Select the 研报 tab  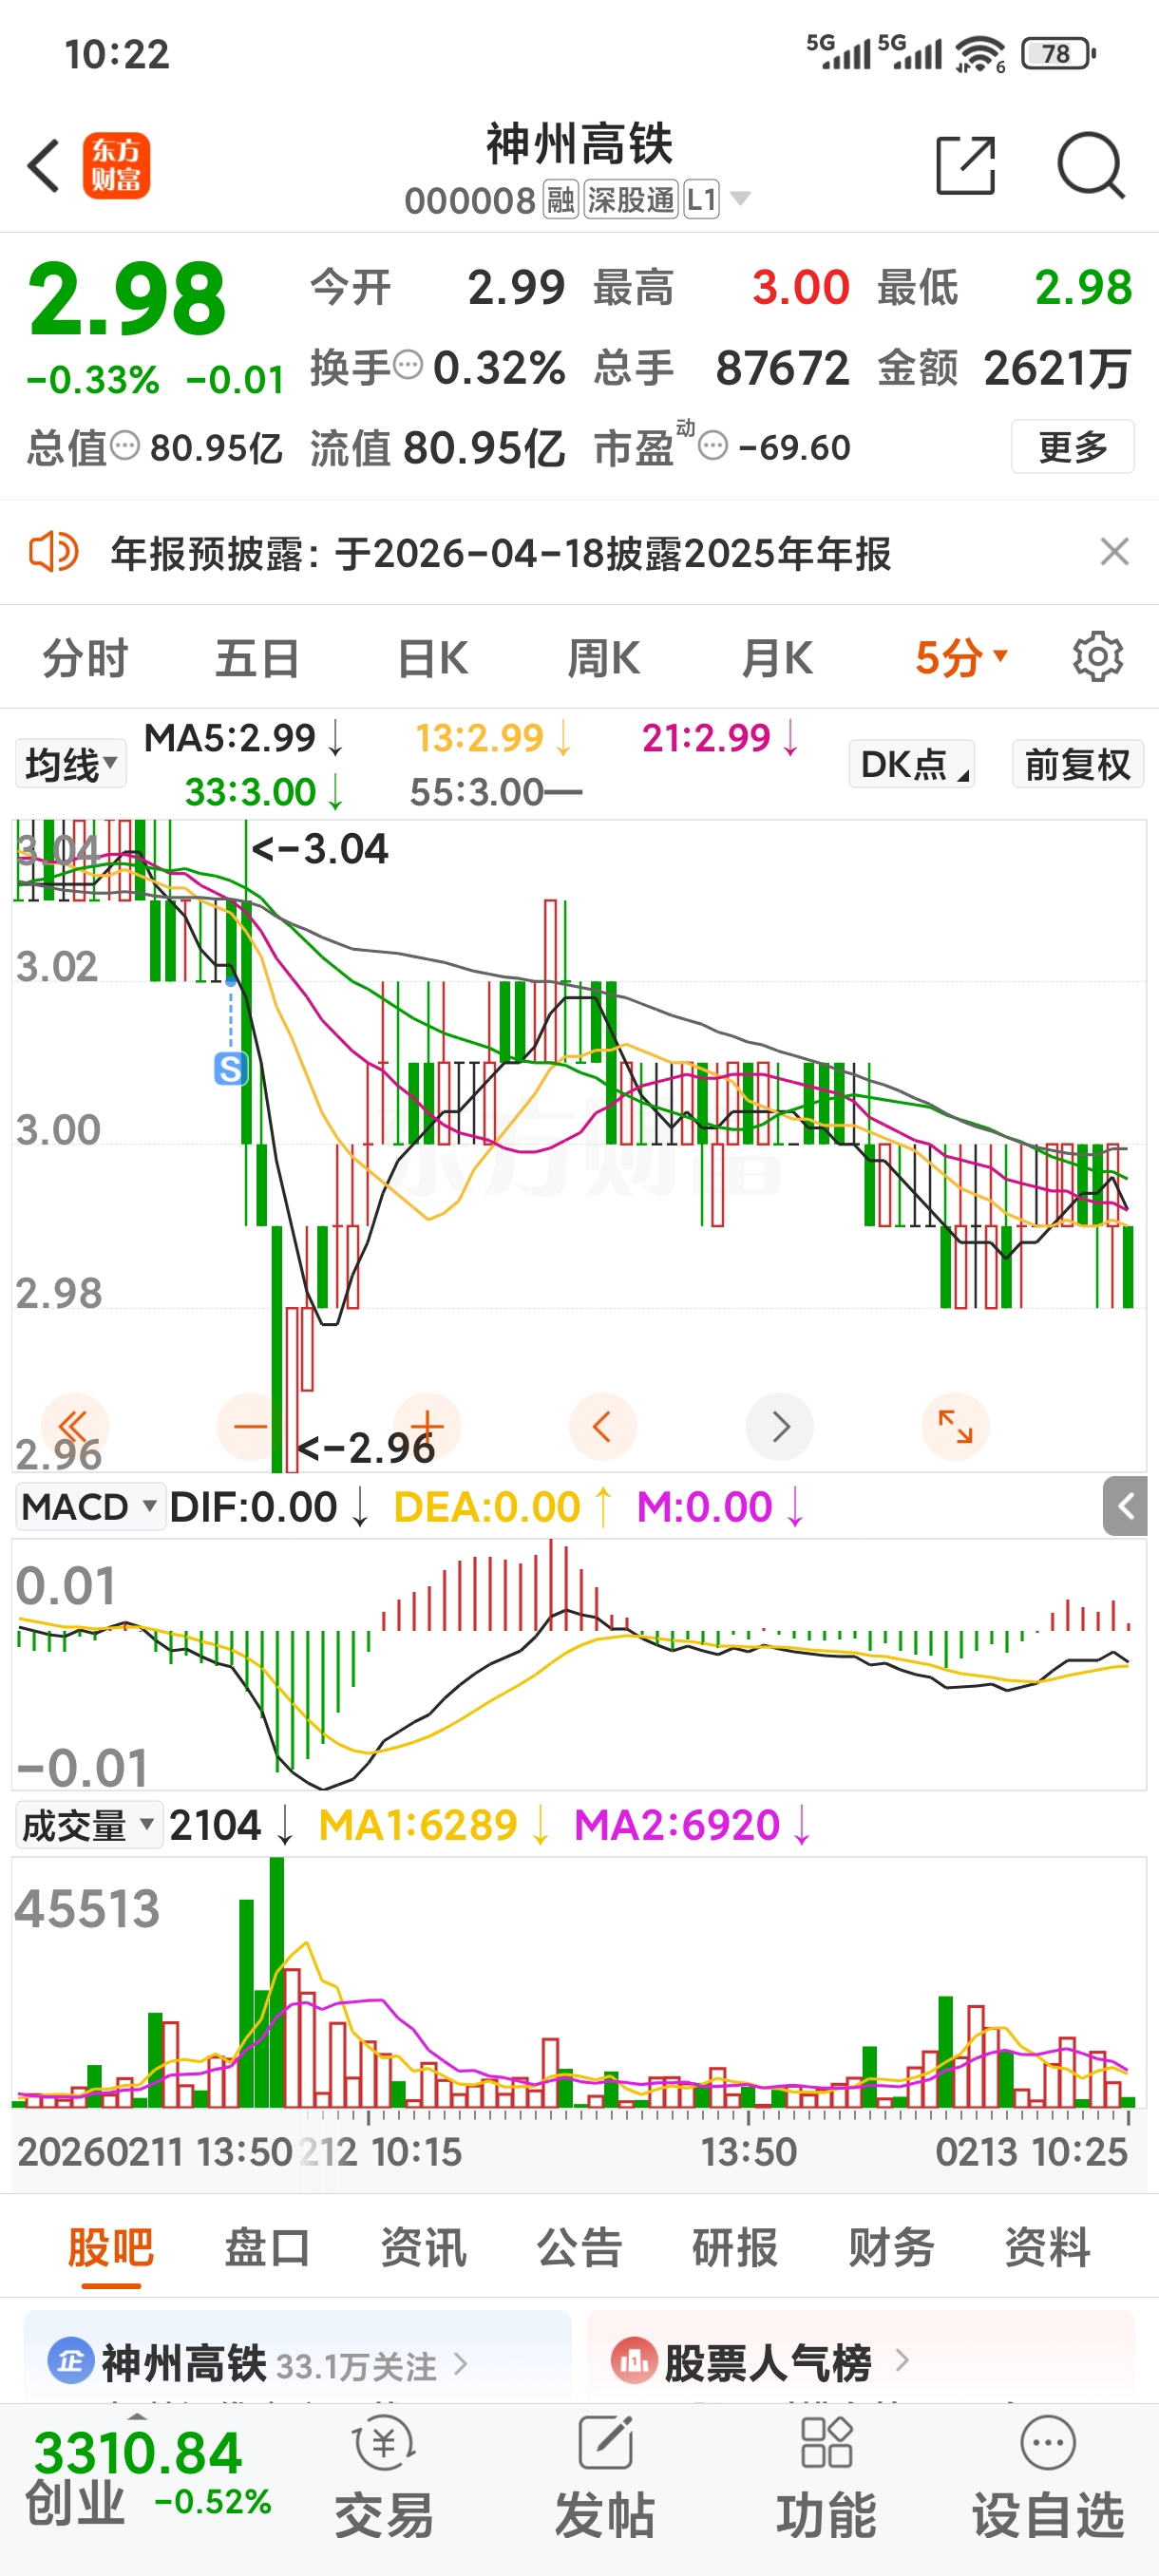tap(735, 2247)
